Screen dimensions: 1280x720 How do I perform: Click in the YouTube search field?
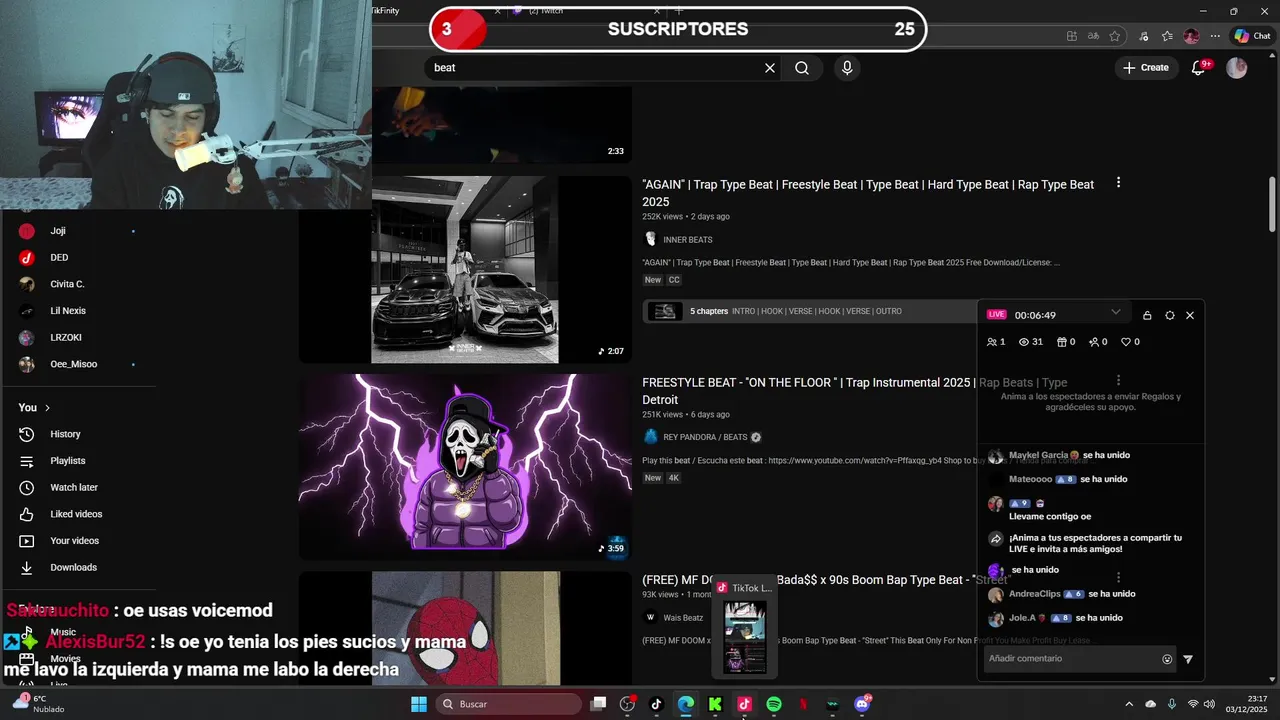tap(595, 68)
